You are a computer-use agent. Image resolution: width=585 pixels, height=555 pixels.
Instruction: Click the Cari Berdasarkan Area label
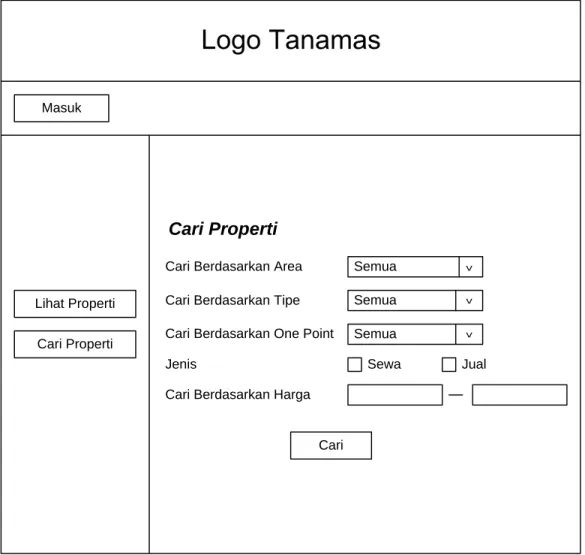tap(234, 266)
